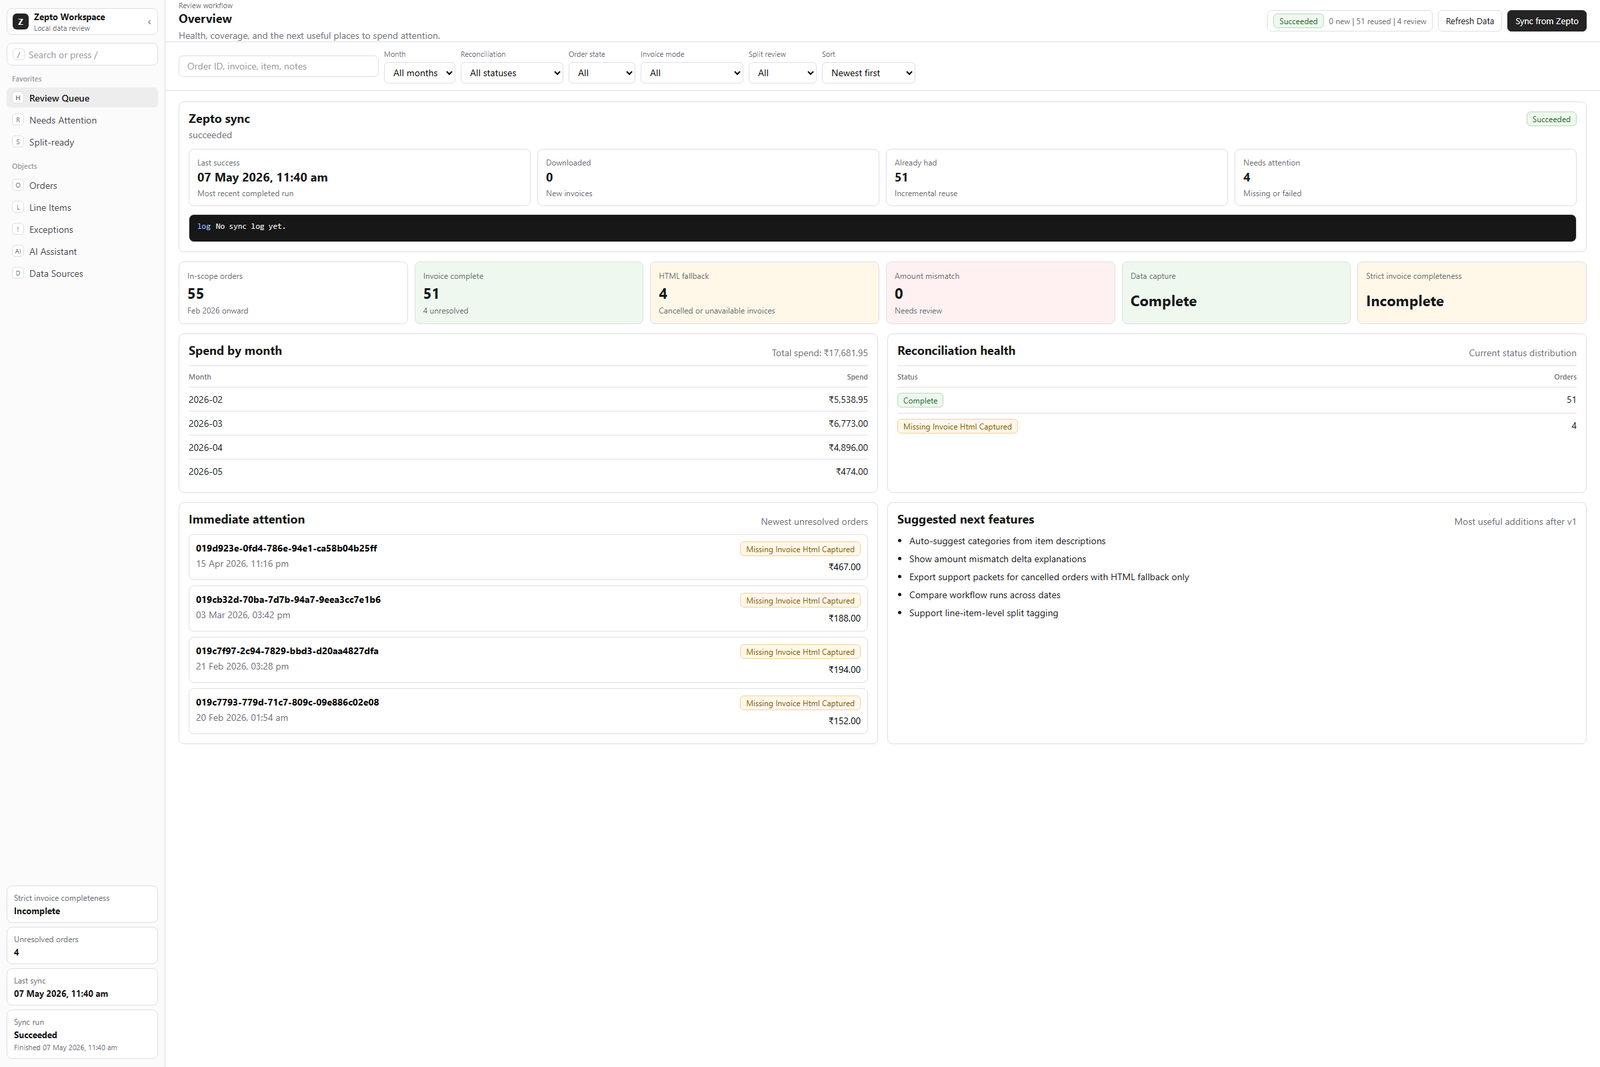Click the Order ID, invoice, item, notes field
The height and width of the screenshot is (1067, 1600).
click(x=278, y=66)
